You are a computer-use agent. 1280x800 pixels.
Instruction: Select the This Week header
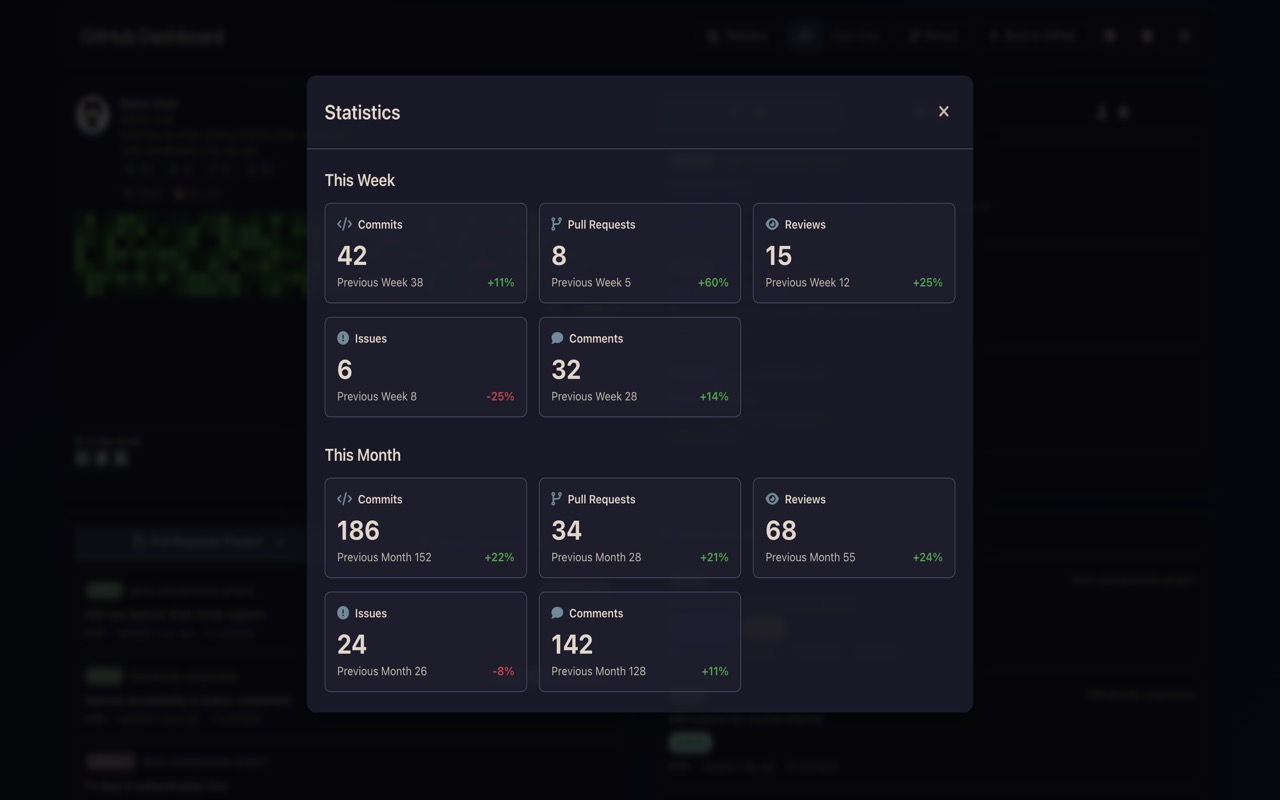click(x=359, y=180)
